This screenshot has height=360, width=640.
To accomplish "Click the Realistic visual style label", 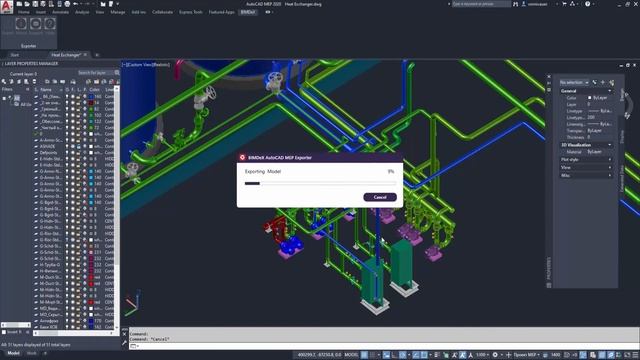I will tap(161, 65).
